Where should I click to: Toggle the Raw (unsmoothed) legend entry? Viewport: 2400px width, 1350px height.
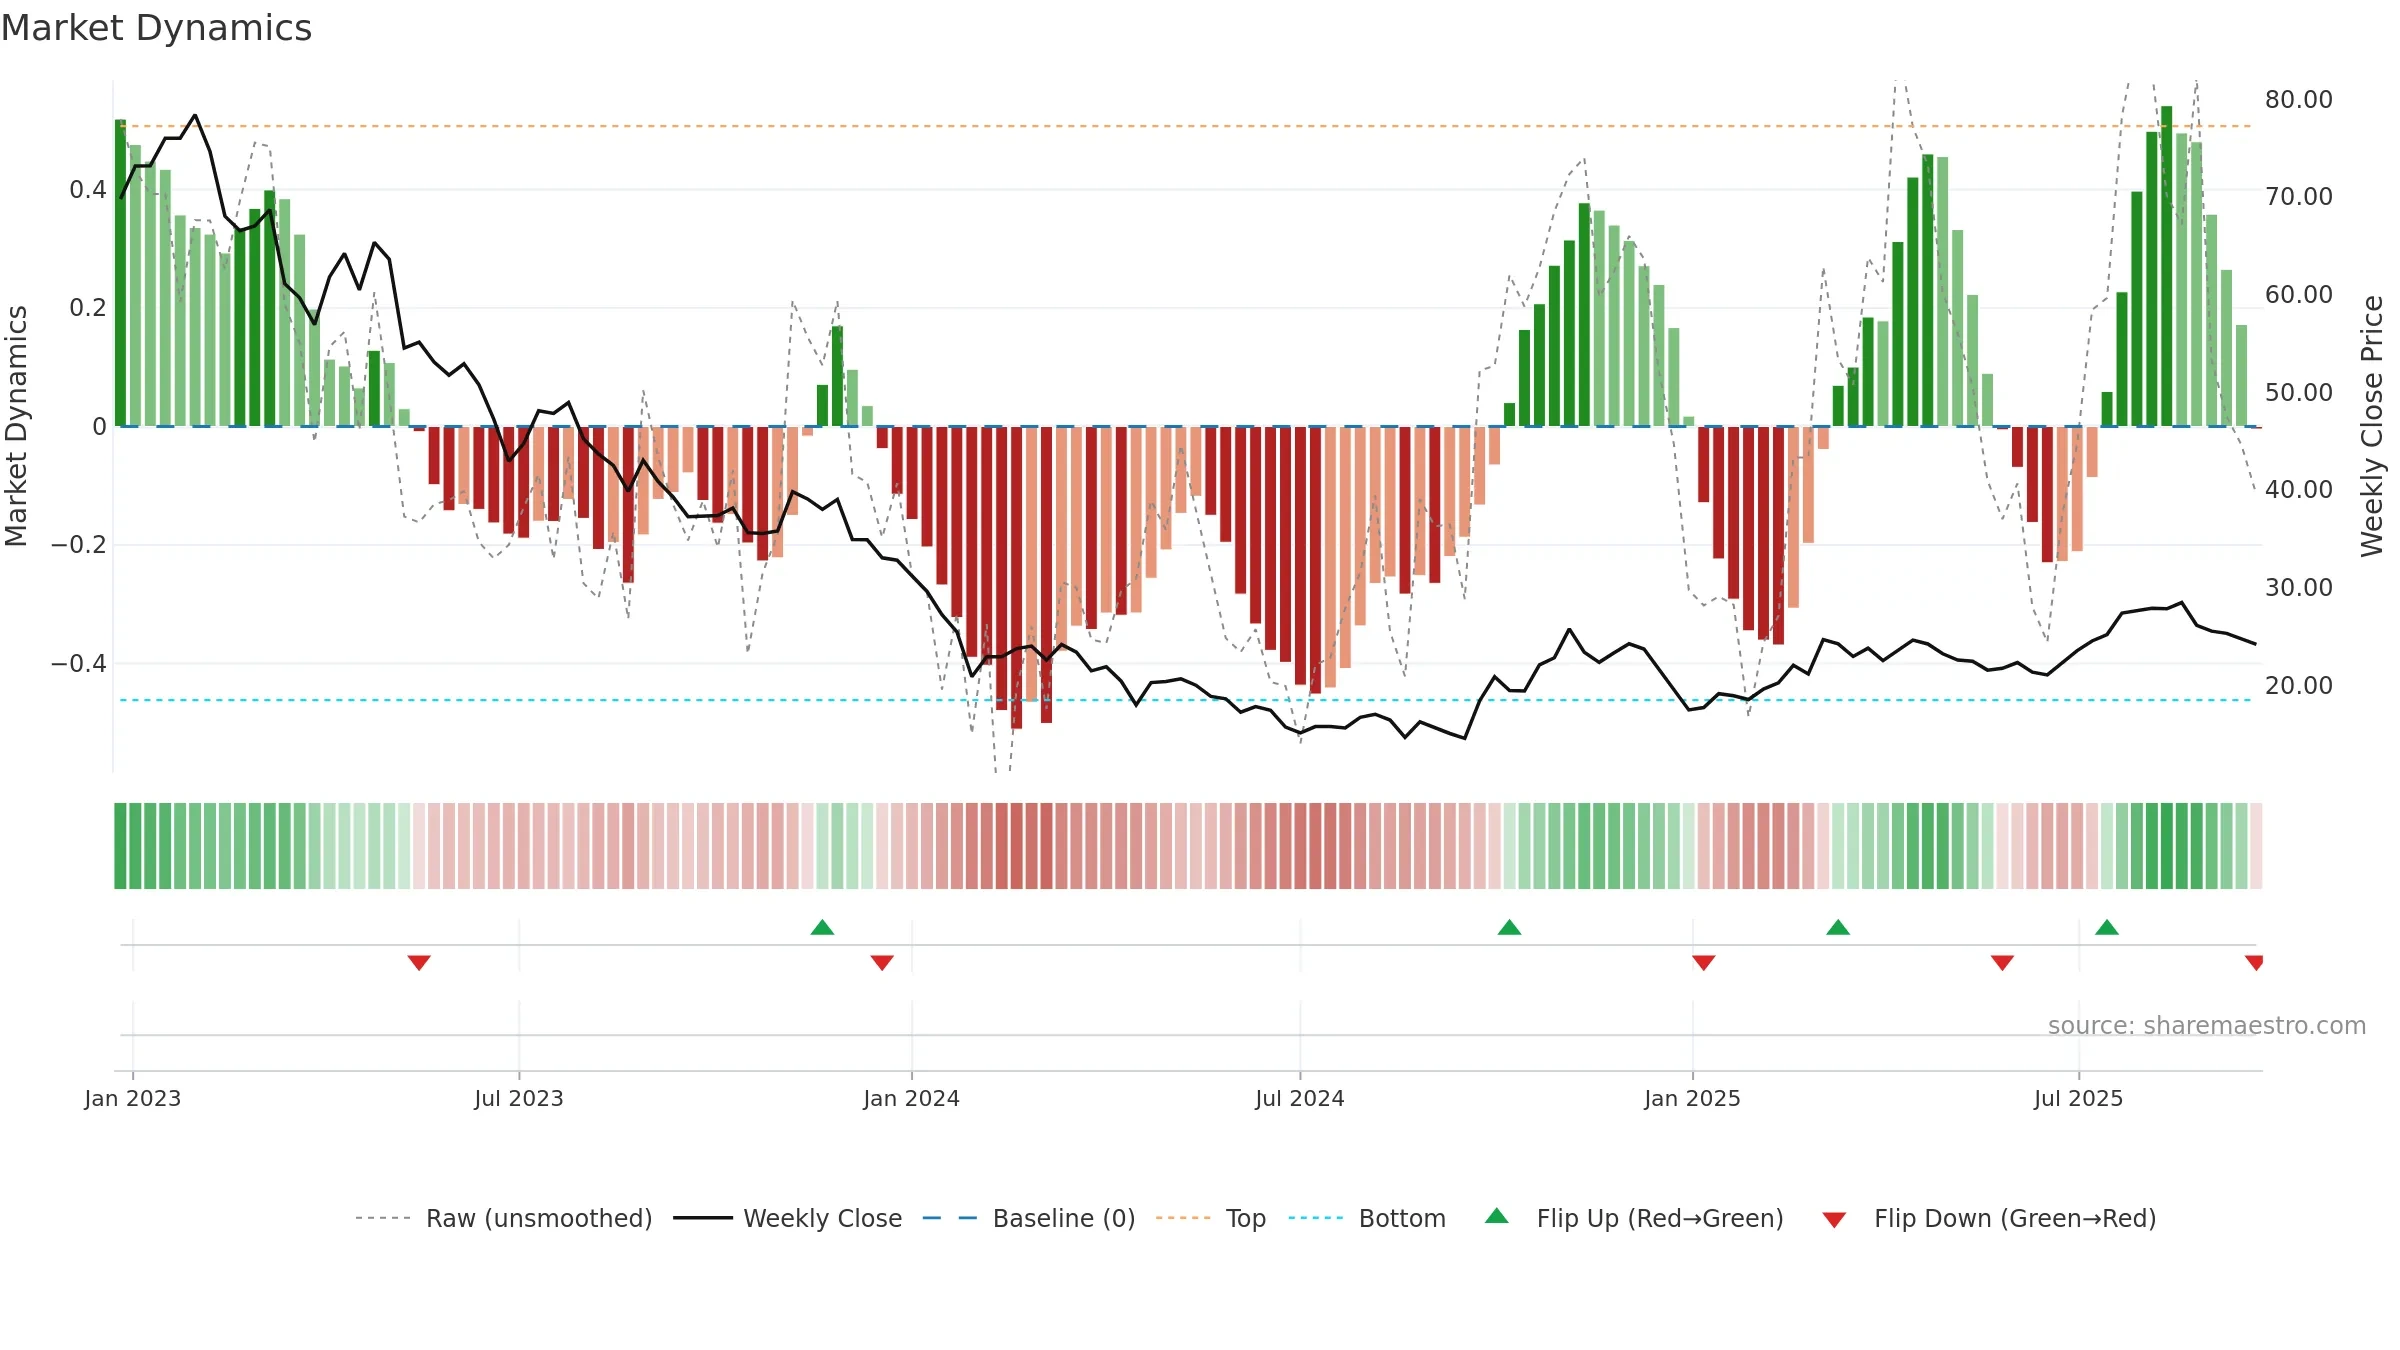pos(503,1218)
